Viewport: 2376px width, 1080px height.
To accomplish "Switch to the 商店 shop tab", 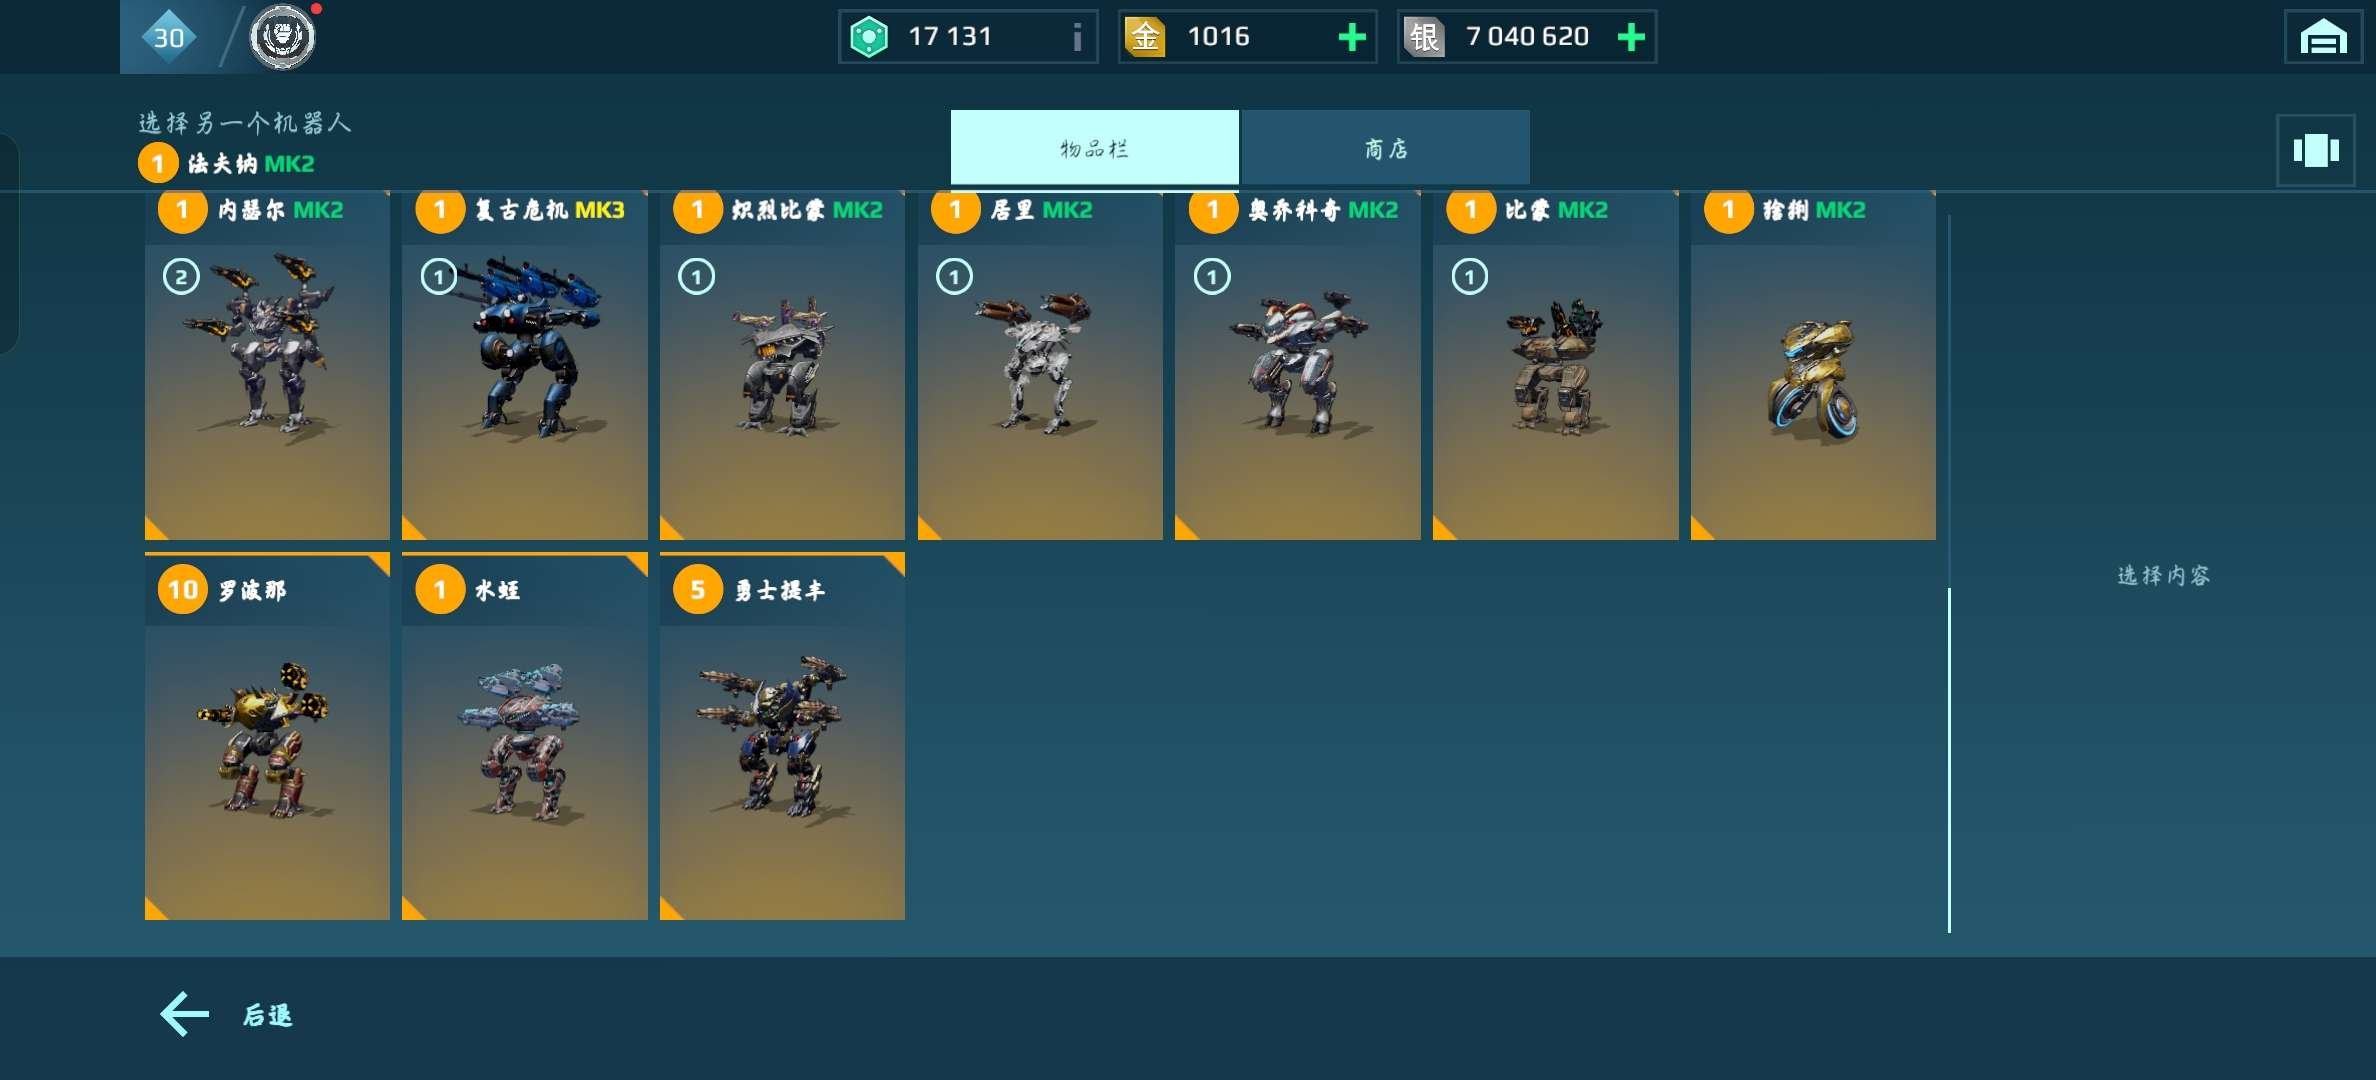I will tap(1386, 148).
